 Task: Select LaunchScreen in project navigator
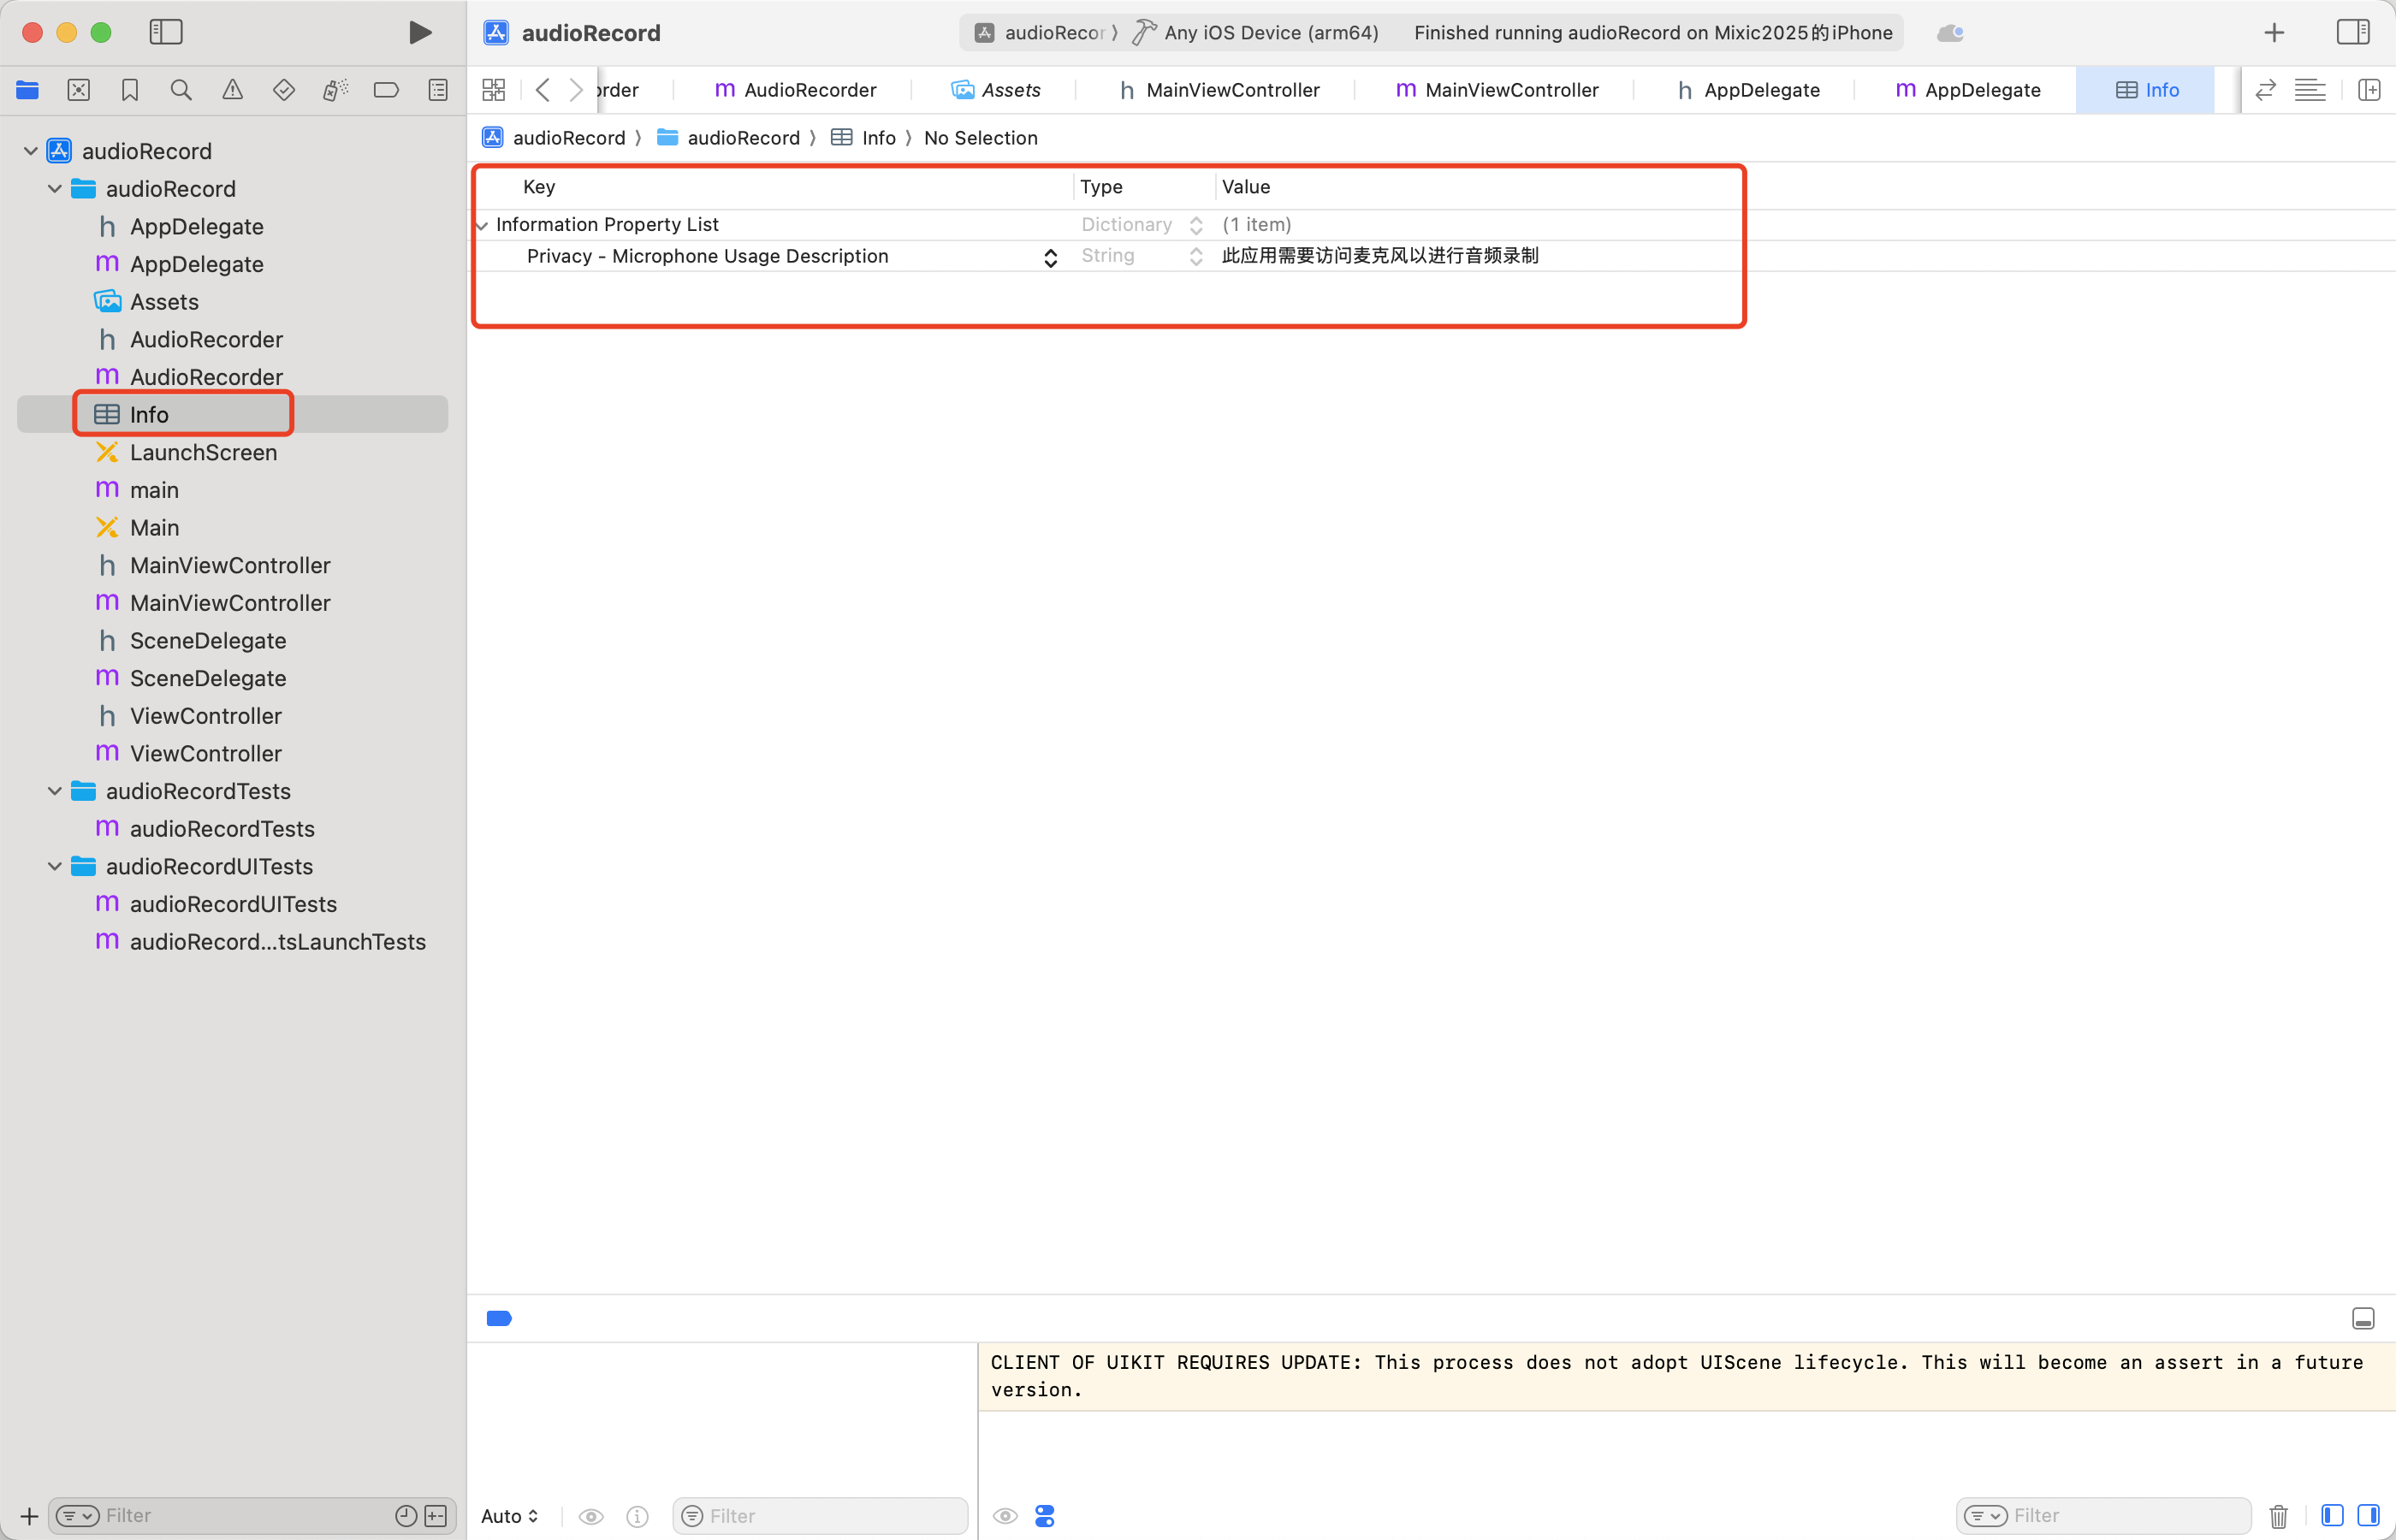203,452
